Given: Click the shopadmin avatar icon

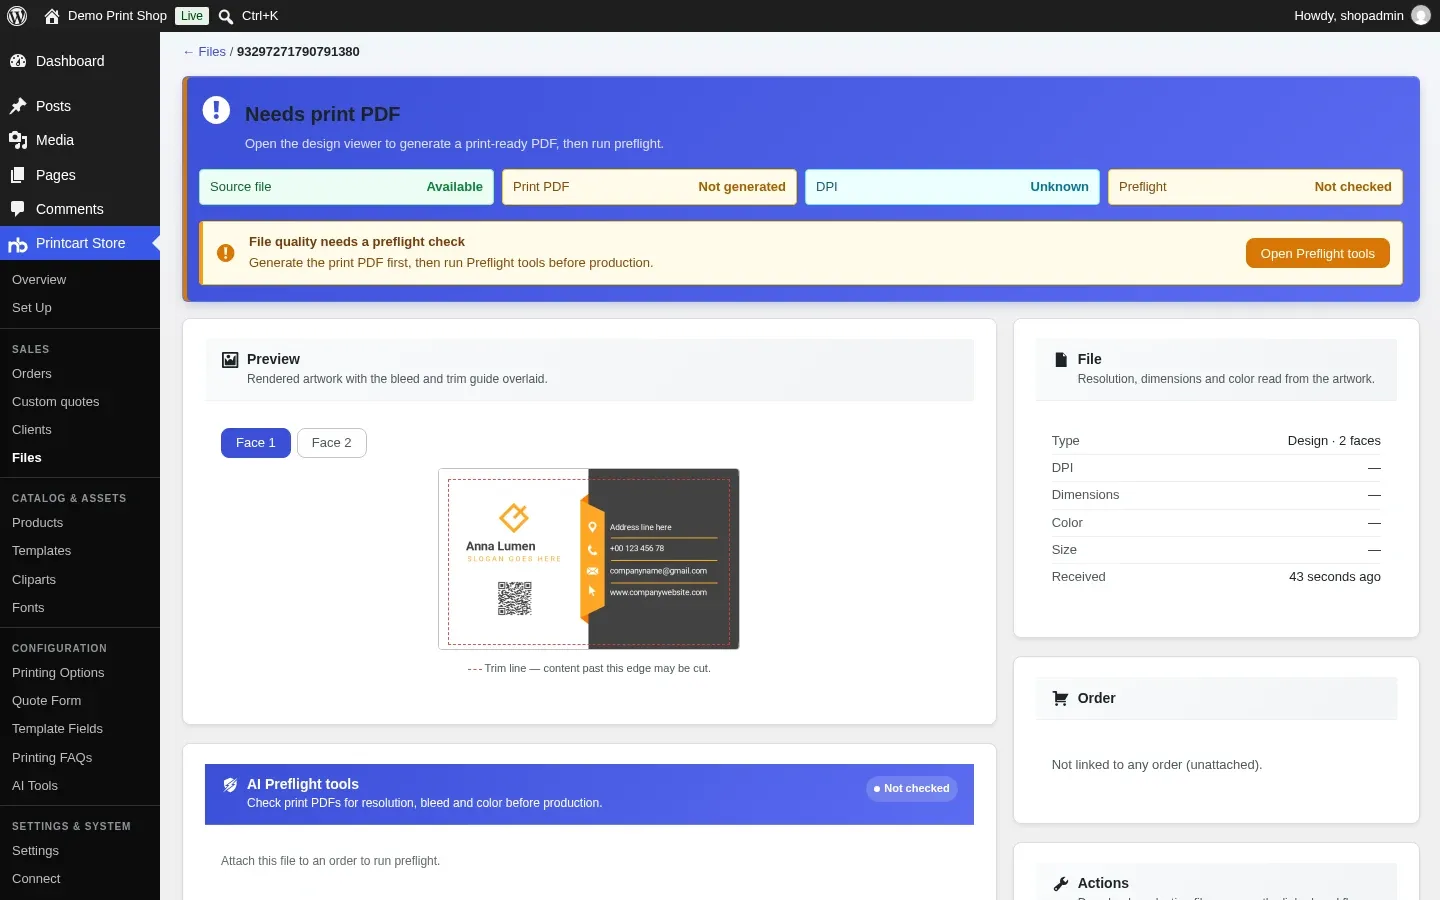Looking at the screenshot, I should (x=1421, y=15).
